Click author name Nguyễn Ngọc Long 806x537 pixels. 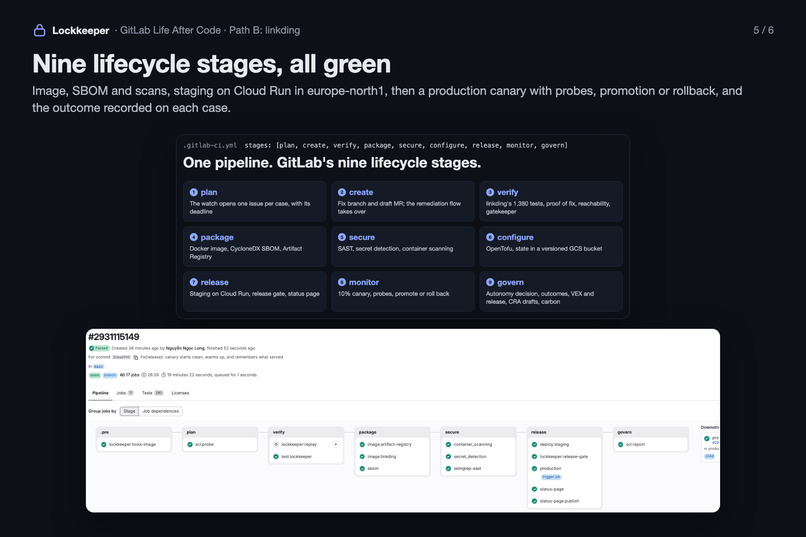point(186,348)
